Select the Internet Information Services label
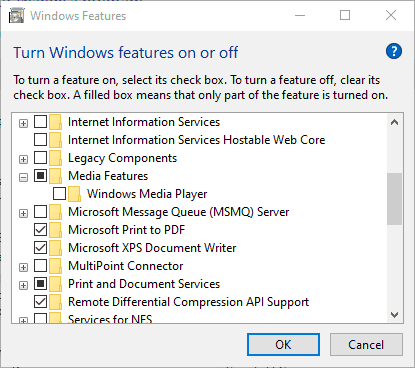 click(x=144, y=122)
